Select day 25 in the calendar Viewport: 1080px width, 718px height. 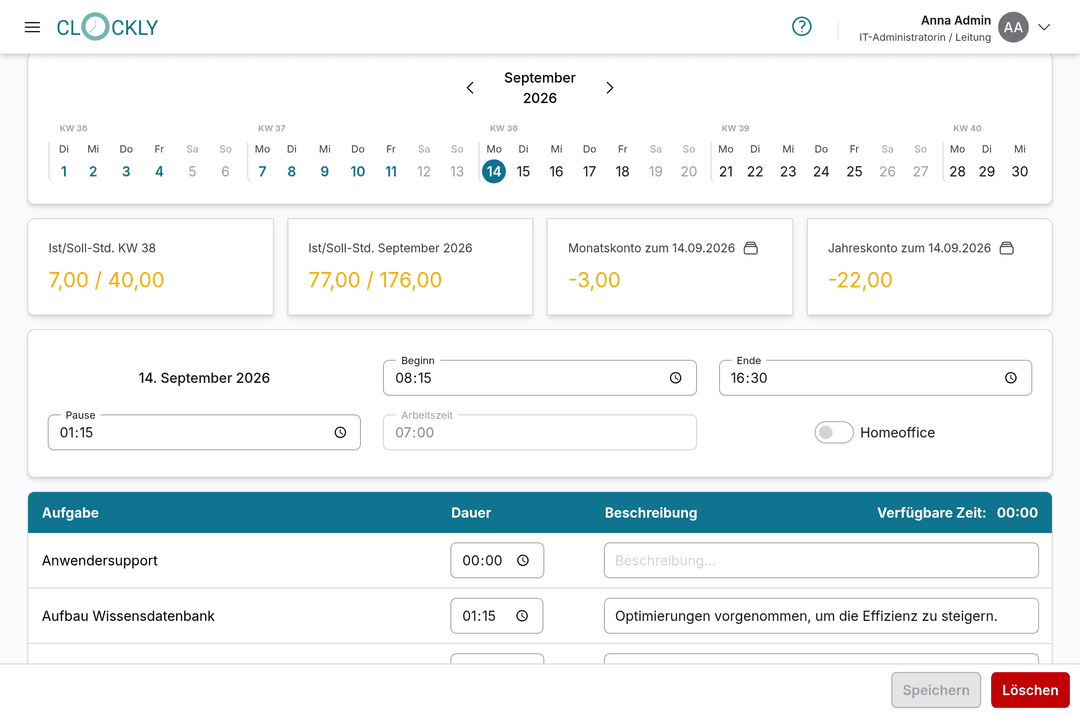coord(854,172)
